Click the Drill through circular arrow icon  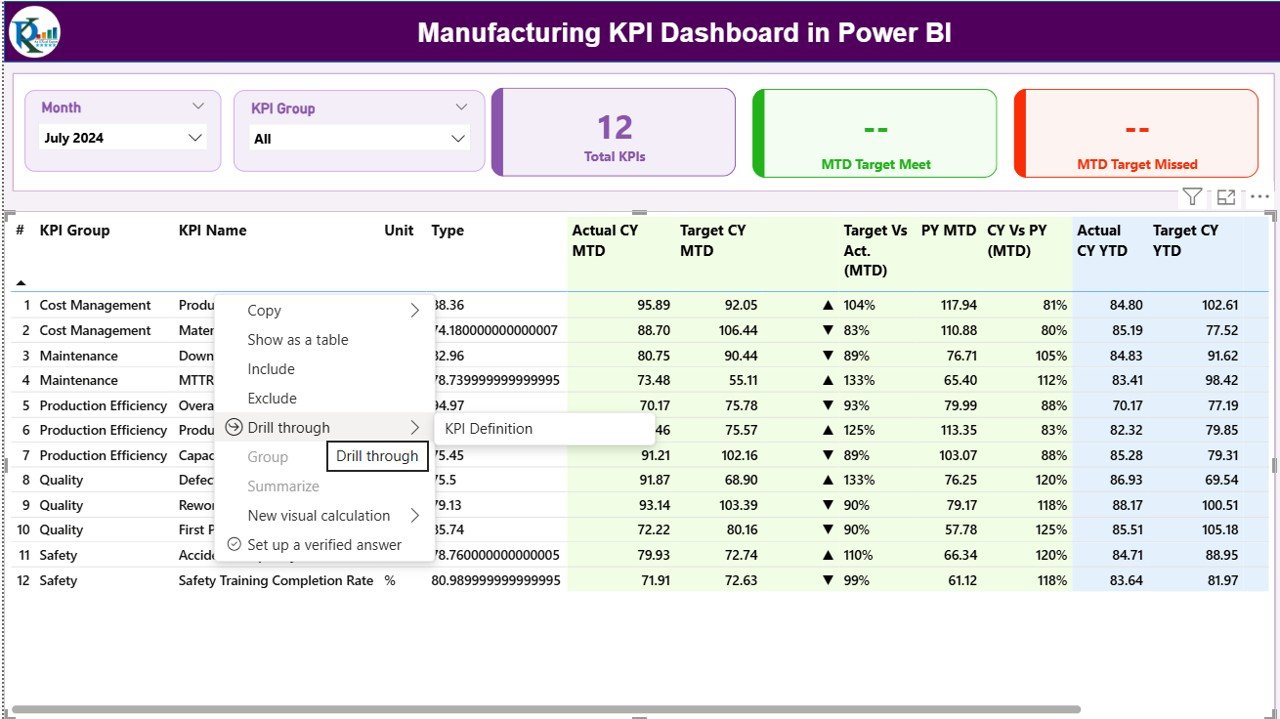232,427
